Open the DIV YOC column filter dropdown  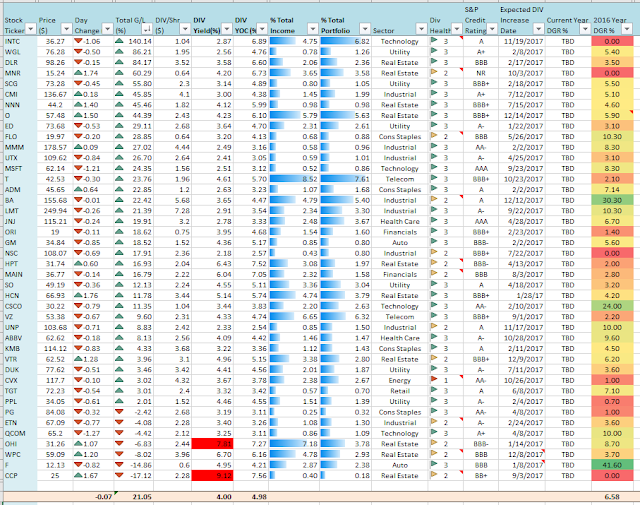262,29
